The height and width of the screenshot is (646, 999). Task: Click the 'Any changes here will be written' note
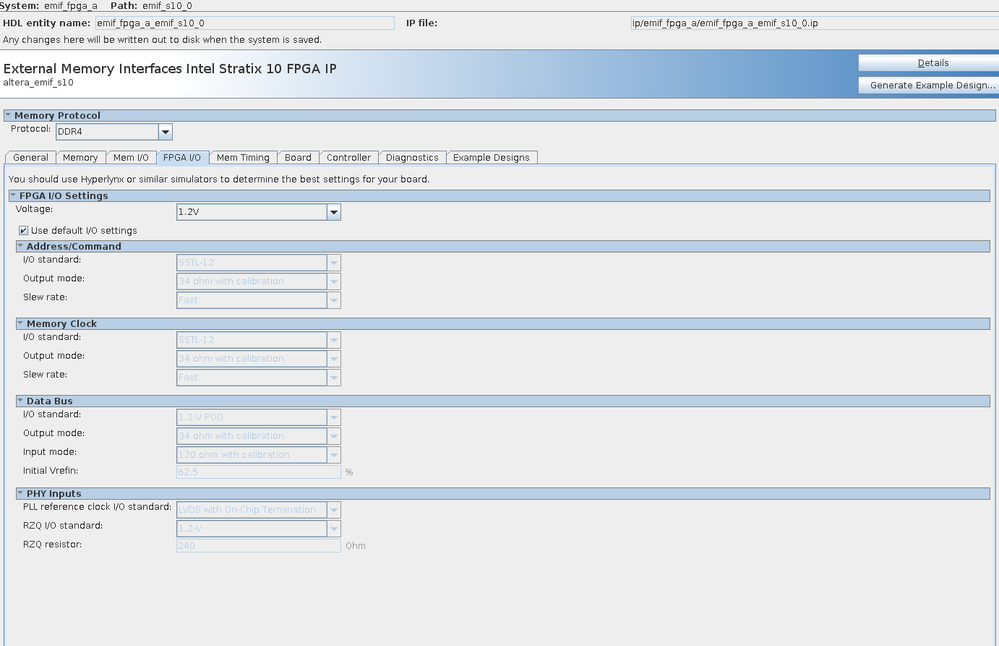click(x=162, y=39)
